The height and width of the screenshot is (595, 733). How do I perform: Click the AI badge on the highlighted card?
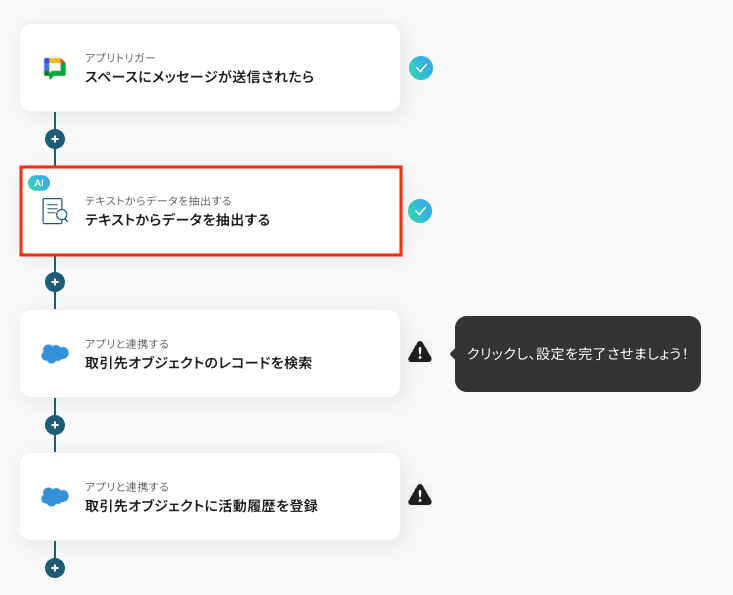39,183
